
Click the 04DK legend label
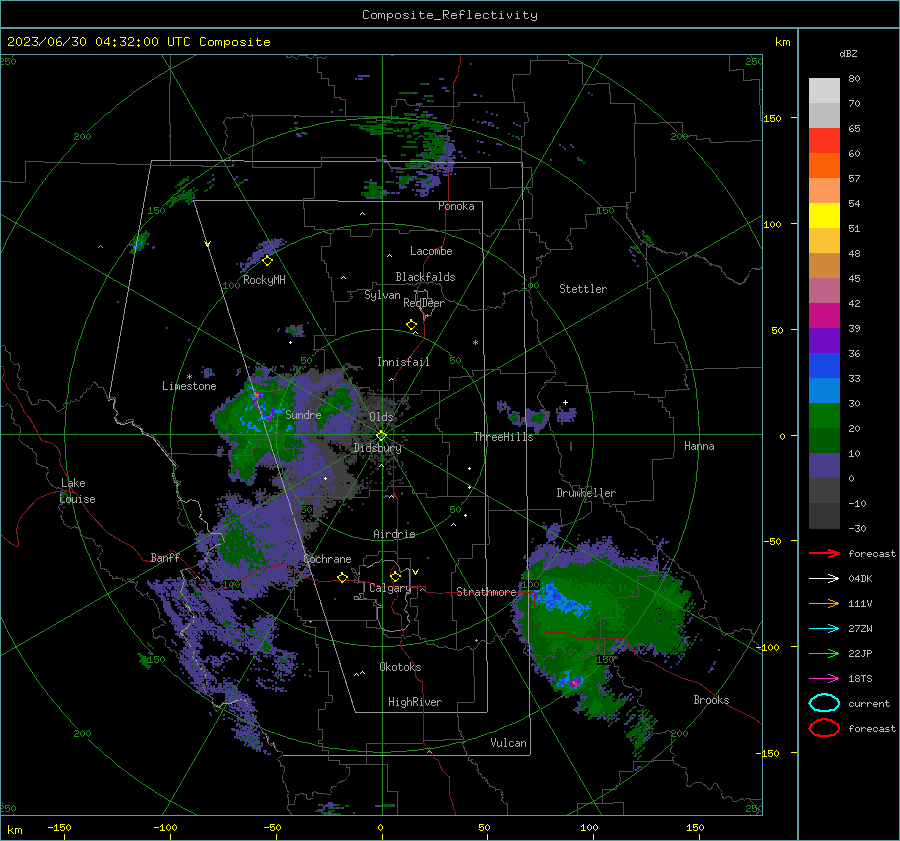point(860,579)
